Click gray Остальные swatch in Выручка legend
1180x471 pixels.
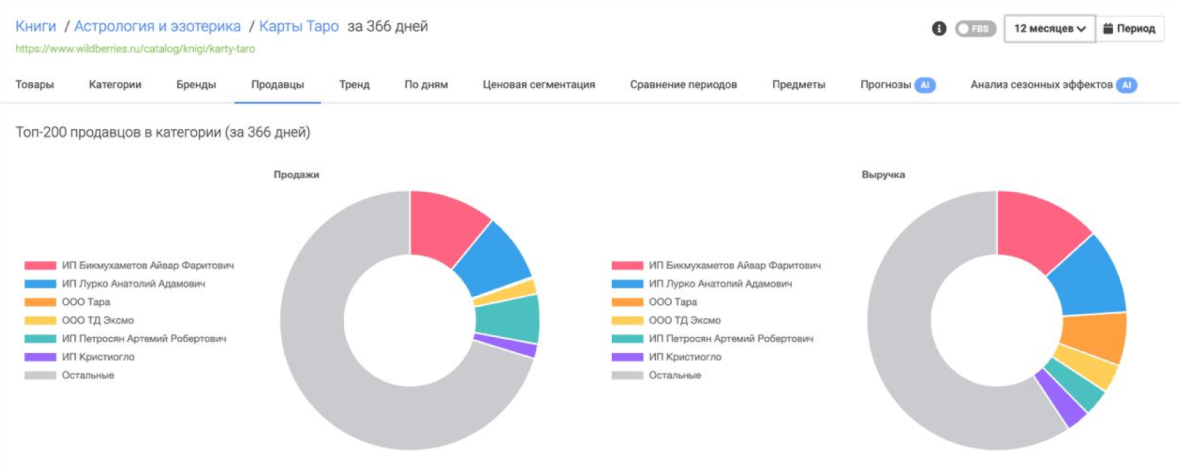tap(627, 375)
